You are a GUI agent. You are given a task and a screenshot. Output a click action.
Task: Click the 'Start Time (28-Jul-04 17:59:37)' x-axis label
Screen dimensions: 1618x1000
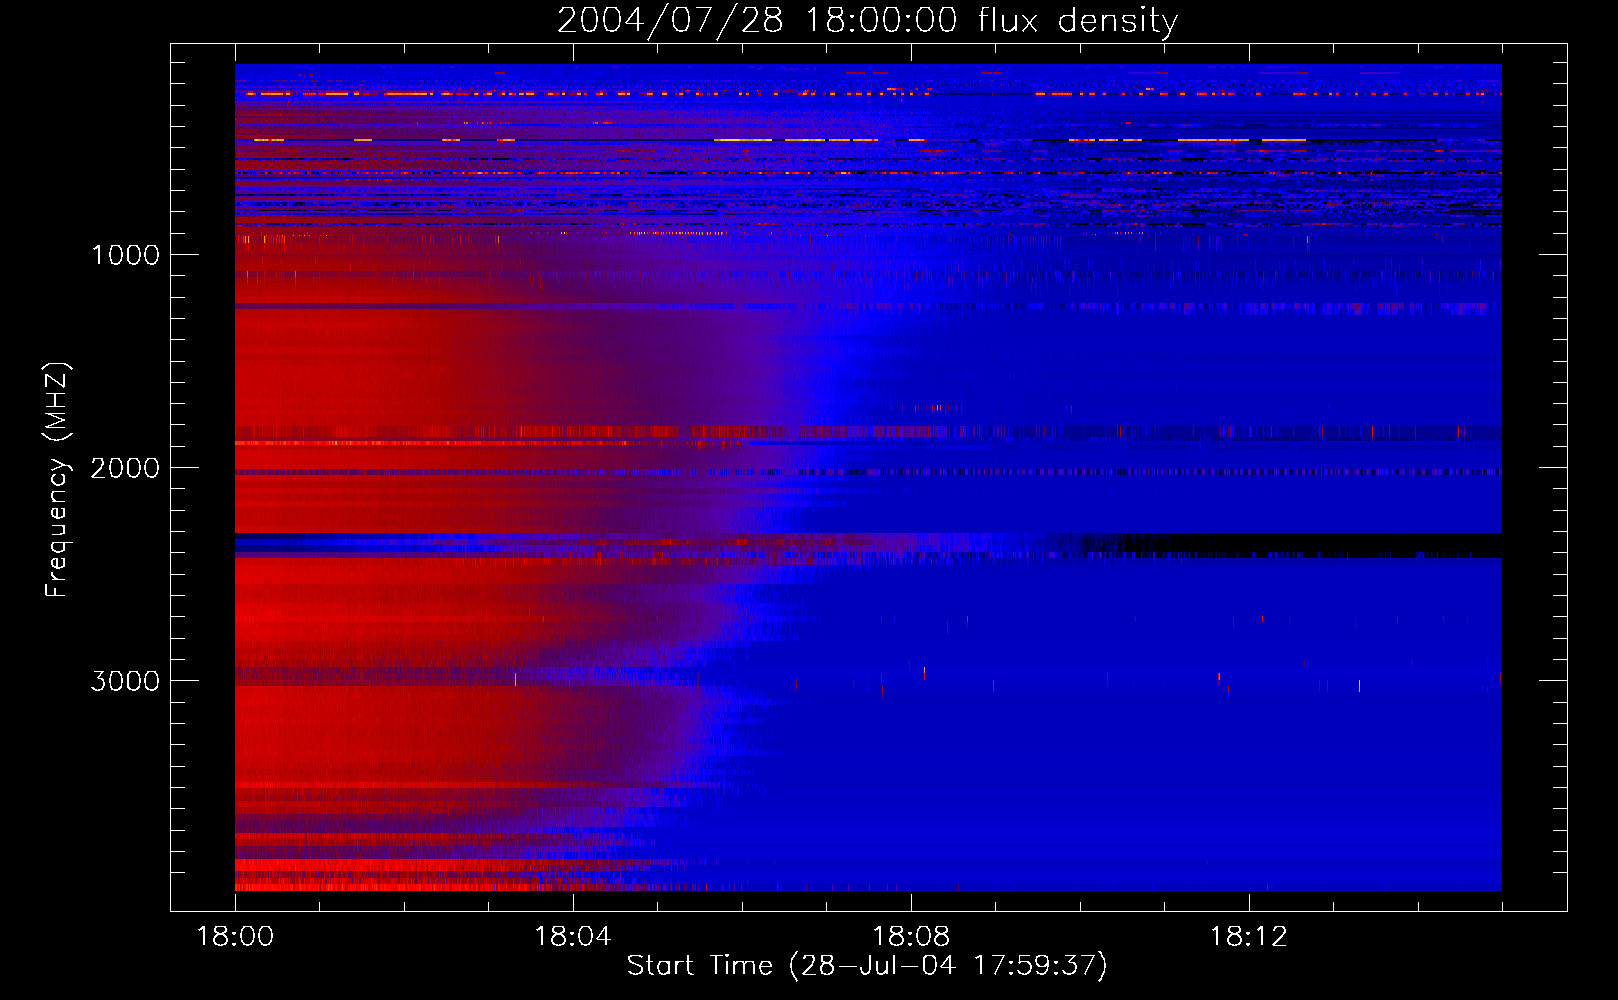point(867,966)
